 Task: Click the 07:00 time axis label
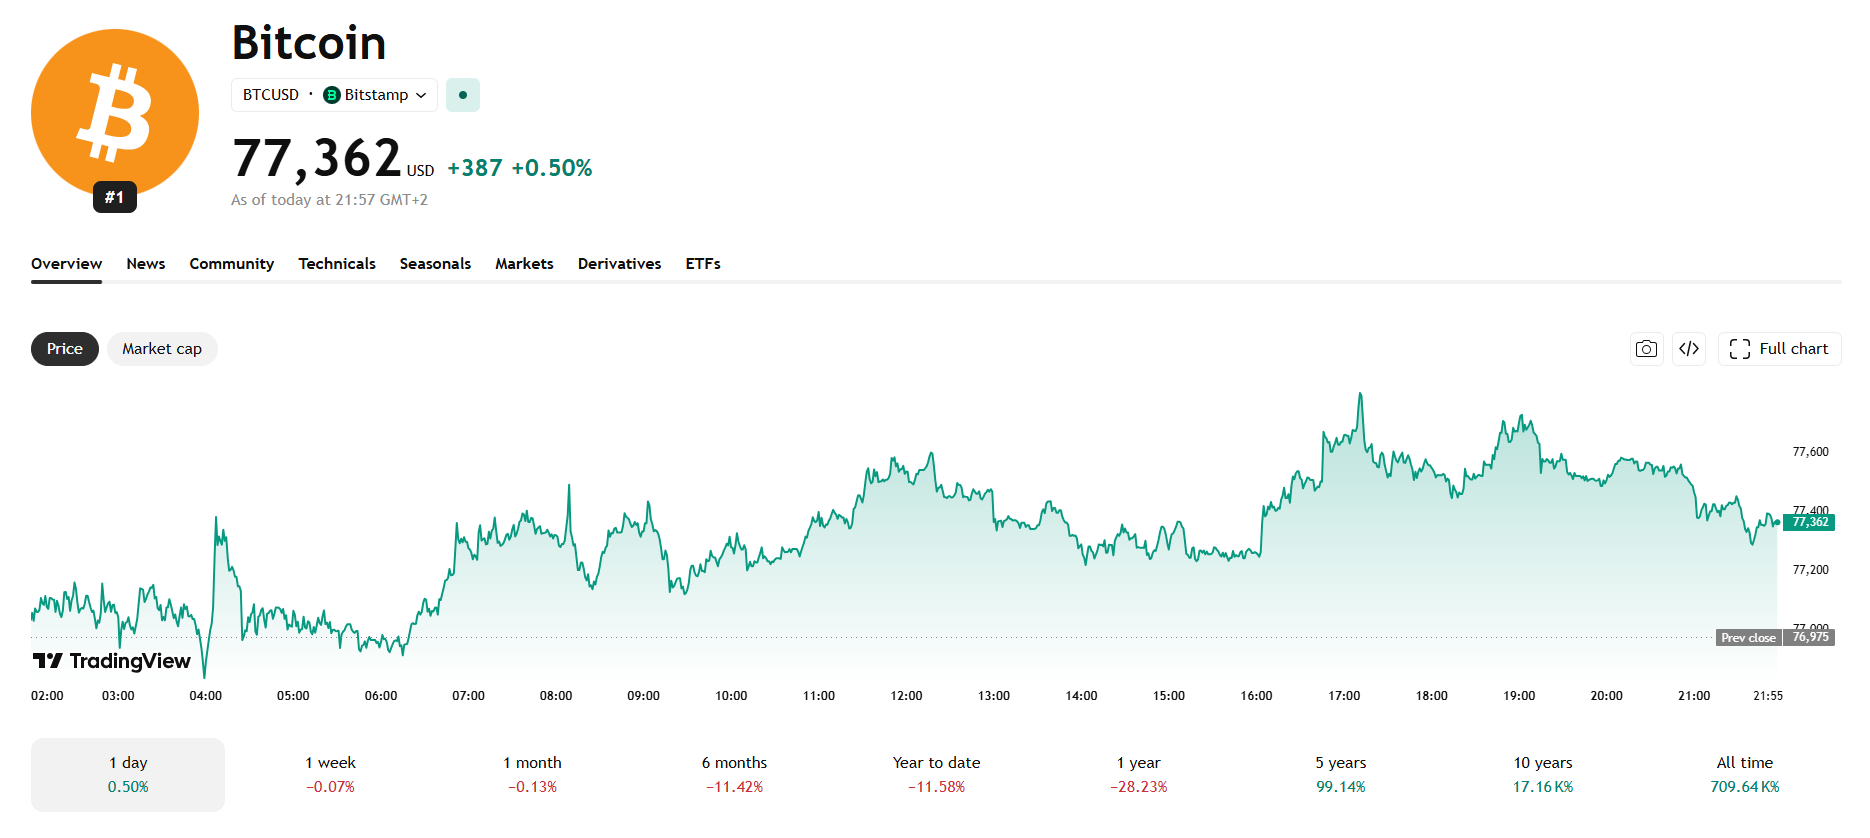tap(468, 696)
